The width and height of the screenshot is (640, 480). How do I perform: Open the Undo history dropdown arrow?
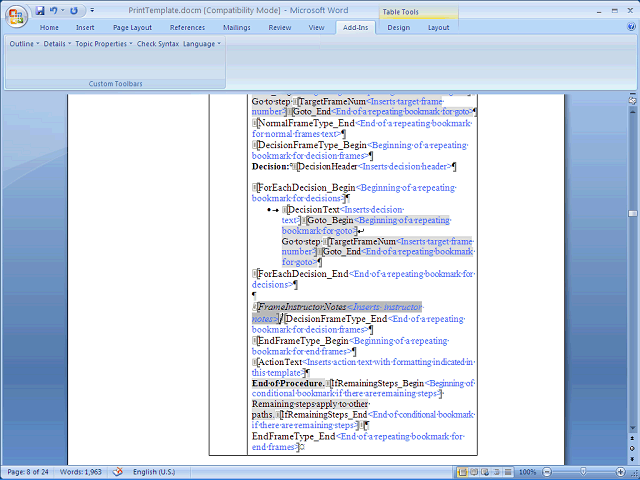pos(63,11)
